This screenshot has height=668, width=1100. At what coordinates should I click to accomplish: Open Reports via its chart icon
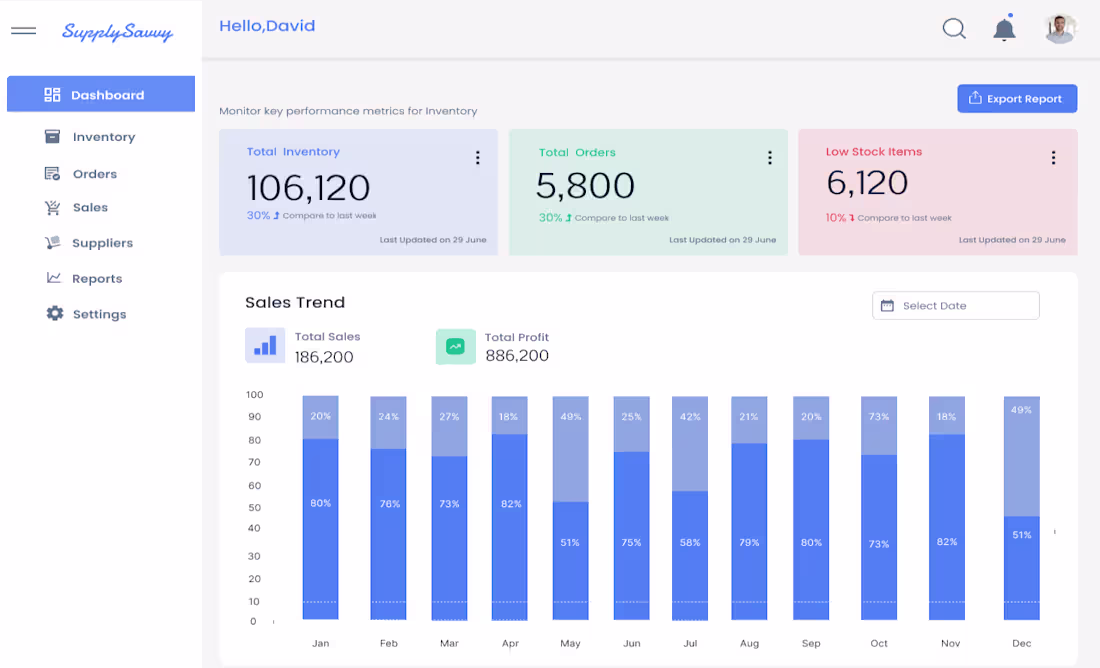click(x=52, y=278)
